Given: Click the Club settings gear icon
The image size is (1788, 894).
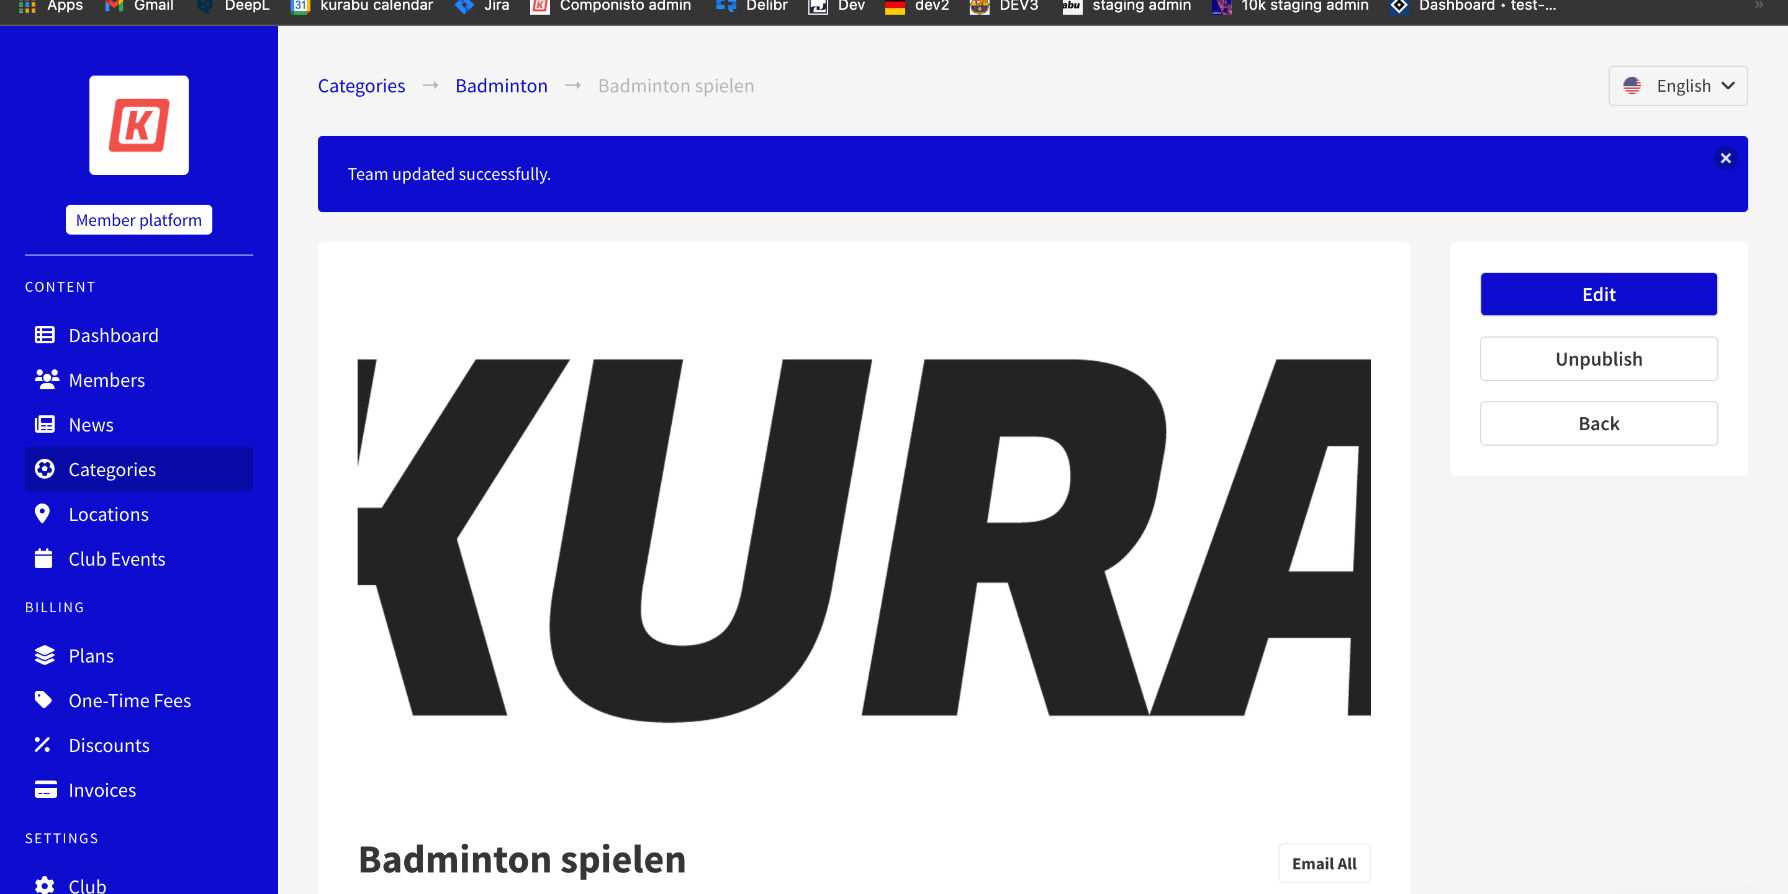Looking at the screenshot, I should pyautogui.click(x=45, y=885).
